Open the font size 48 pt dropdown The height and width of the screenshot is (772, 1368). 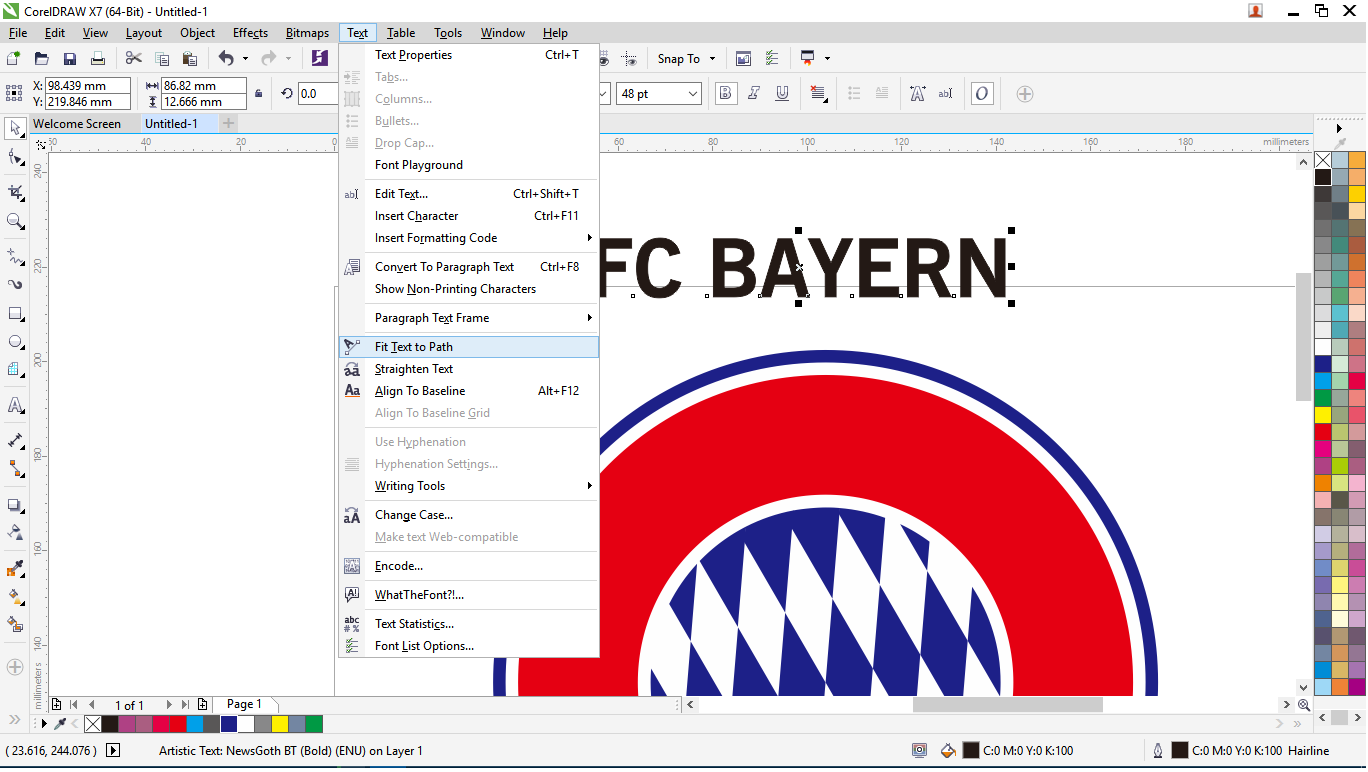[x=692, y=94]
